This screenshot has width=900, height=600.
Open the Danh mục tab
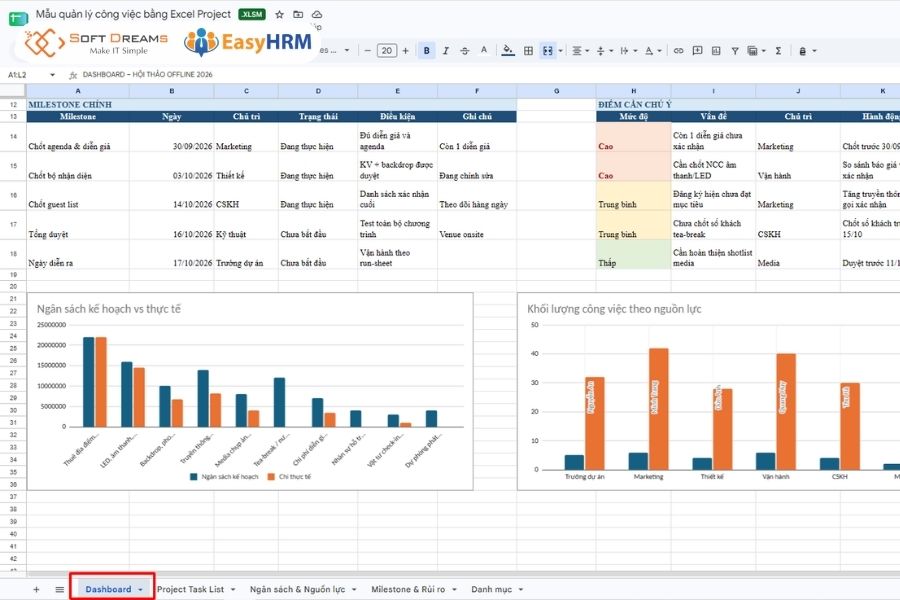click(x=491, y=589)
